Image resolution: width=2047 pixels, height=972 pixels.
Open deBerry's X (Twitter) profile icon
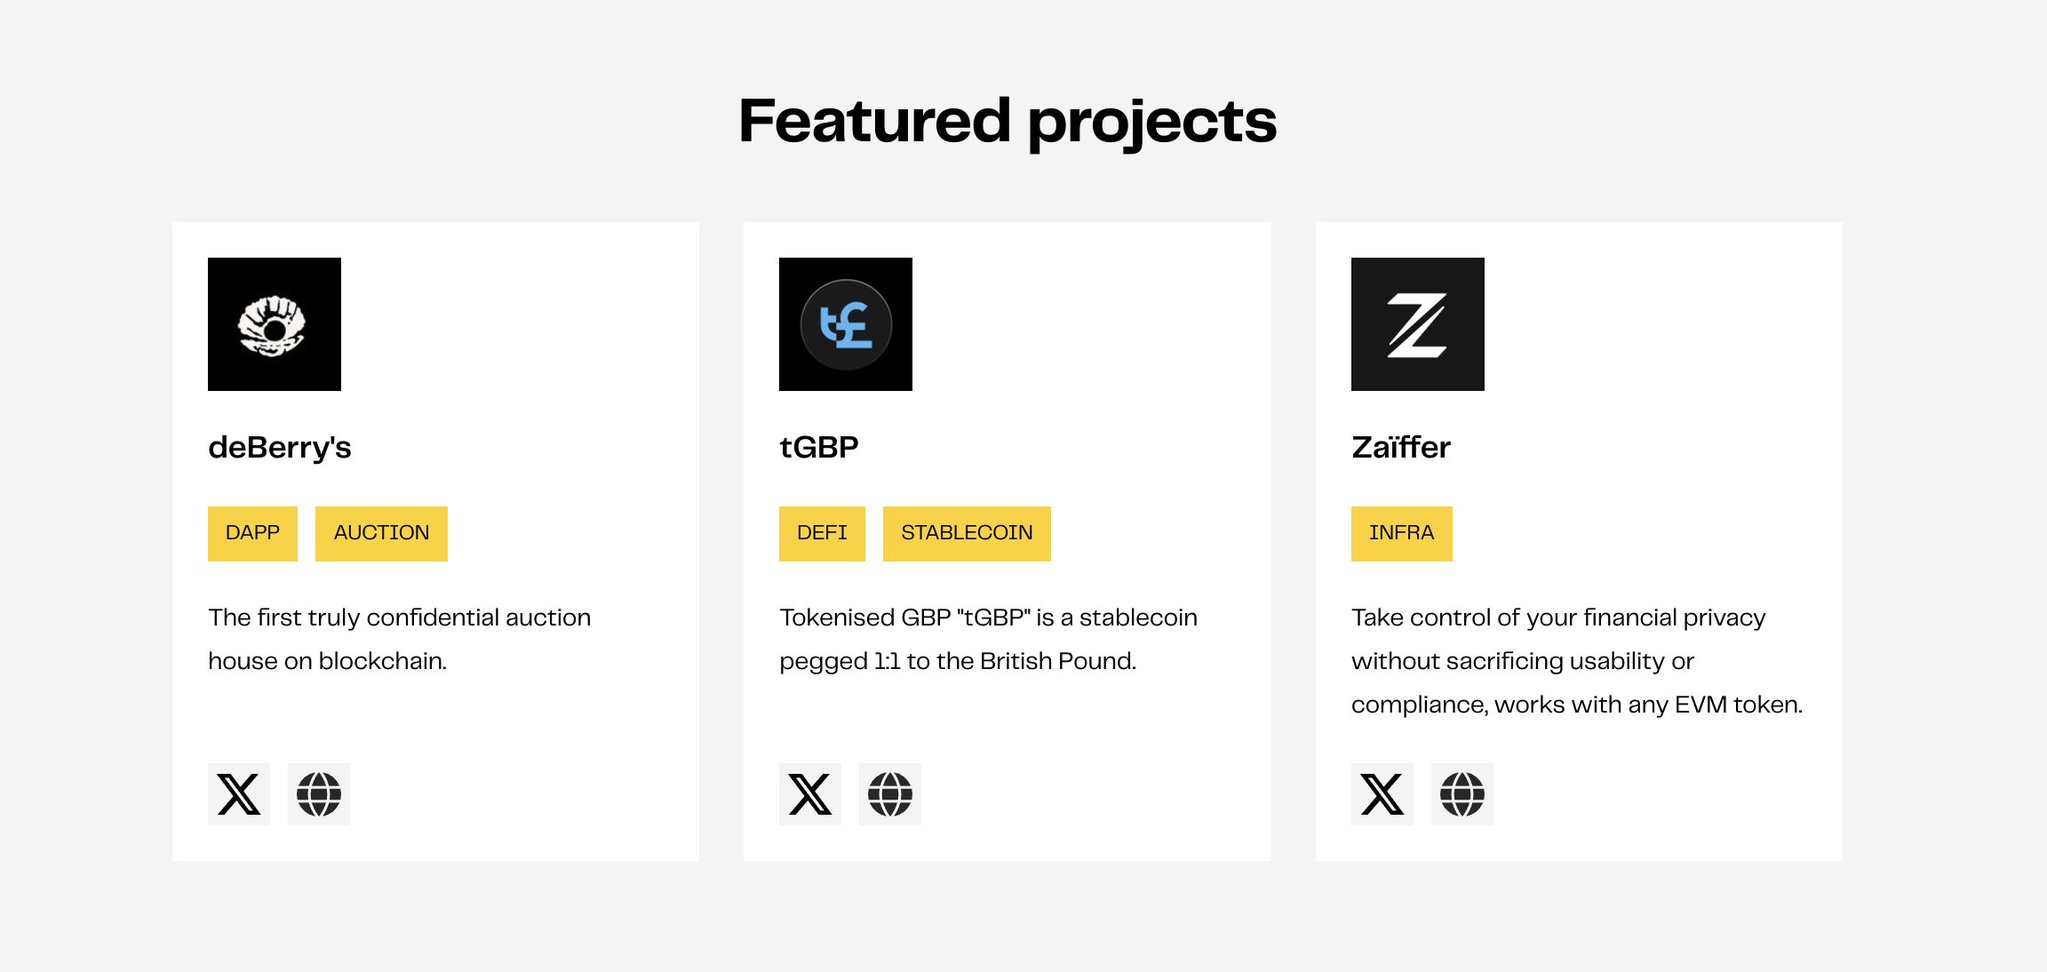click(x=239, y=794)
